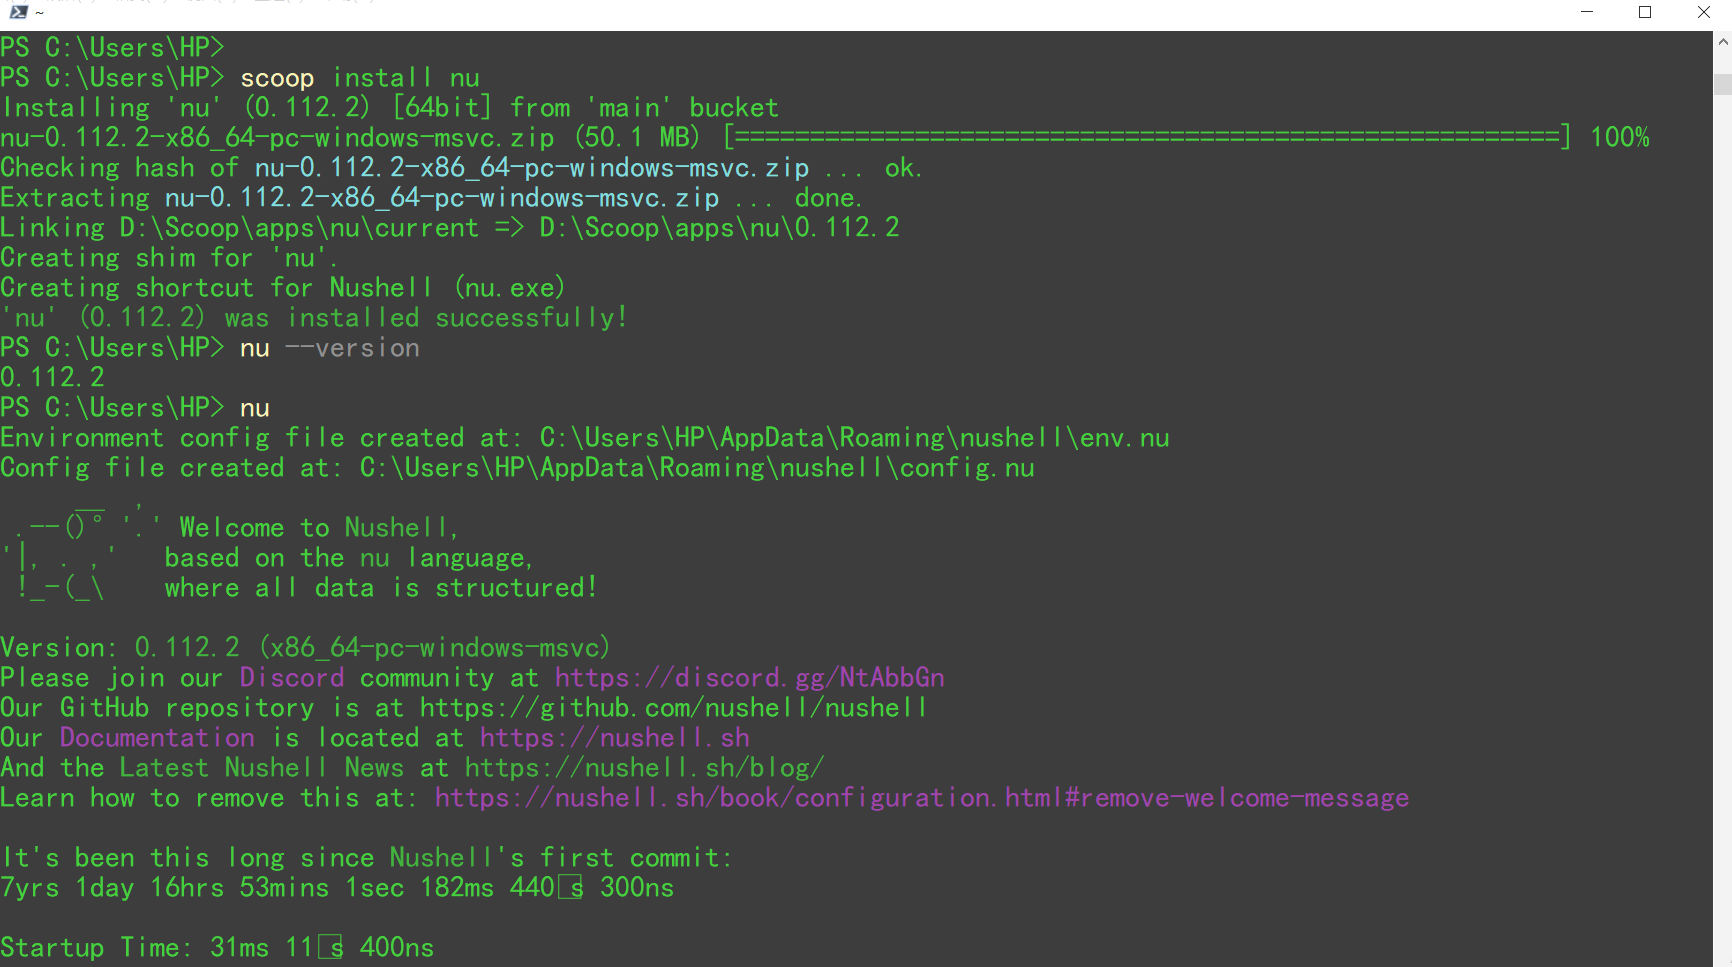Open the Discord invite link discord.gg/NtAbbGn
This screenshot has width=1732, height=967.
750,678
